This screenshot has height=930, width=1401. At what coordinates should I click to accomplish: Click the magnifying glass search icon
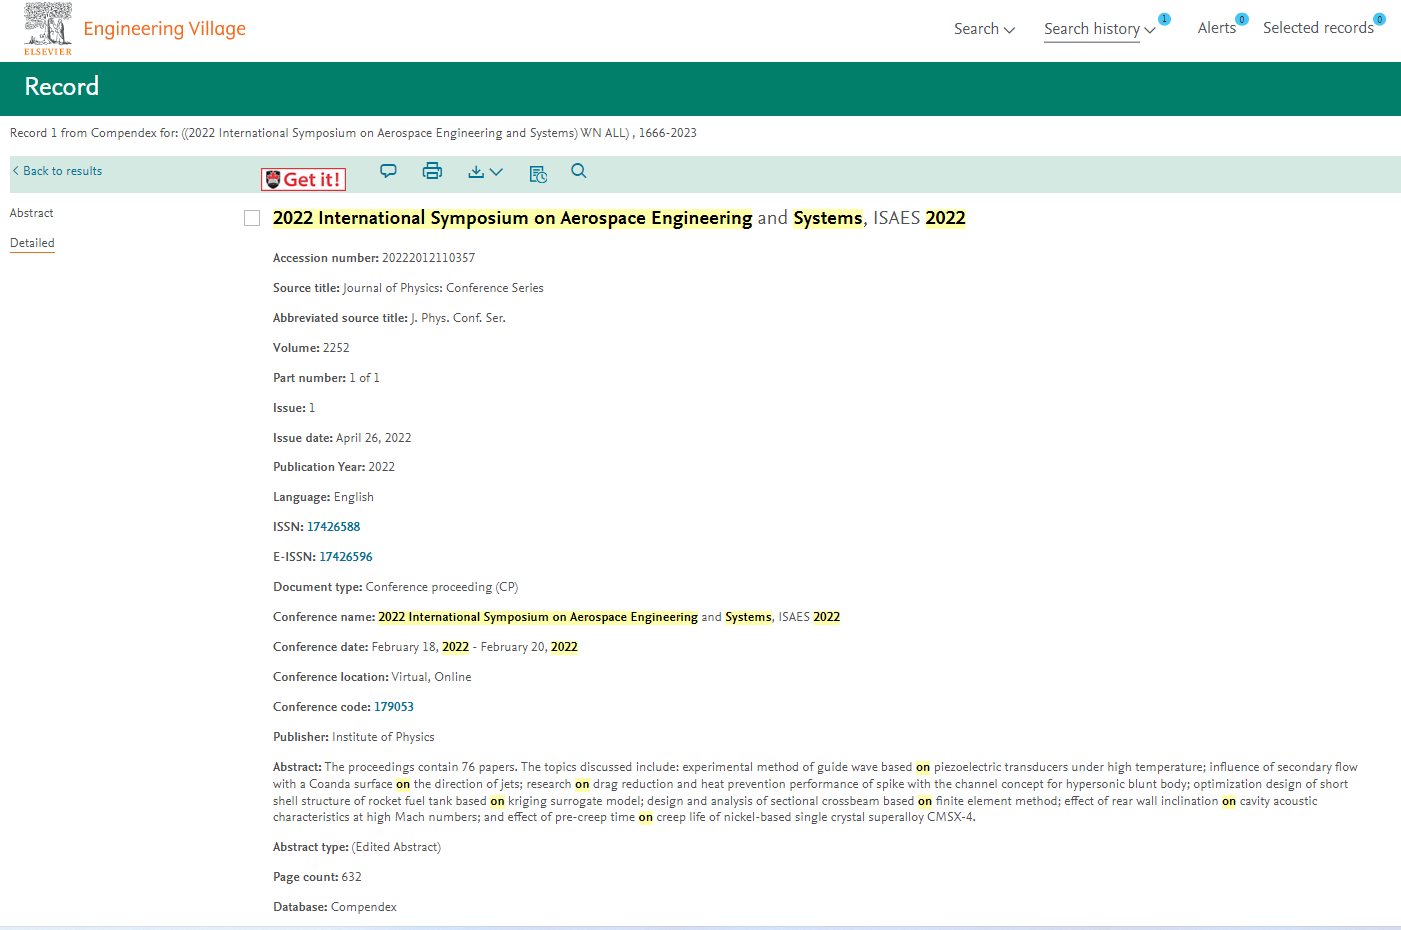(579, 171)
